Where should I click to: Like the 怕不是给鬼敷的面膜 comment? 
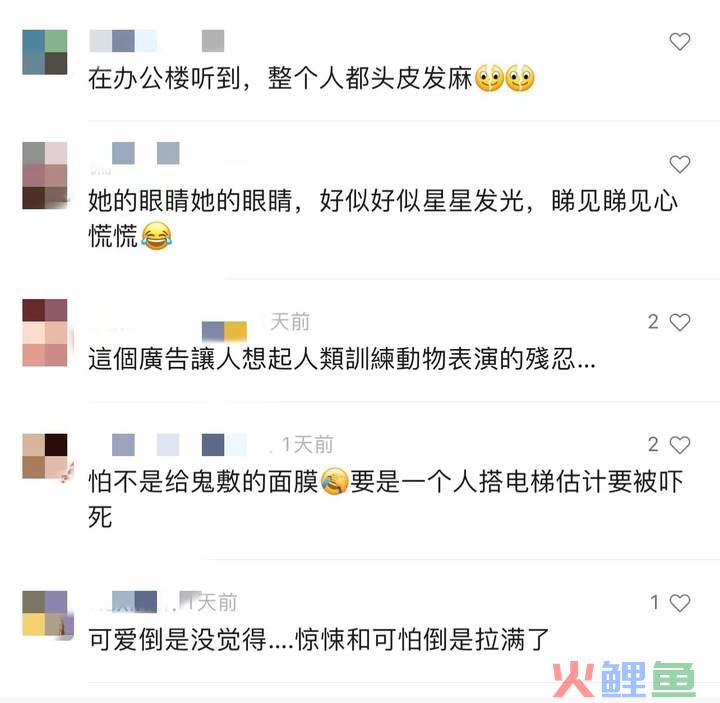(x=680, y=444)
